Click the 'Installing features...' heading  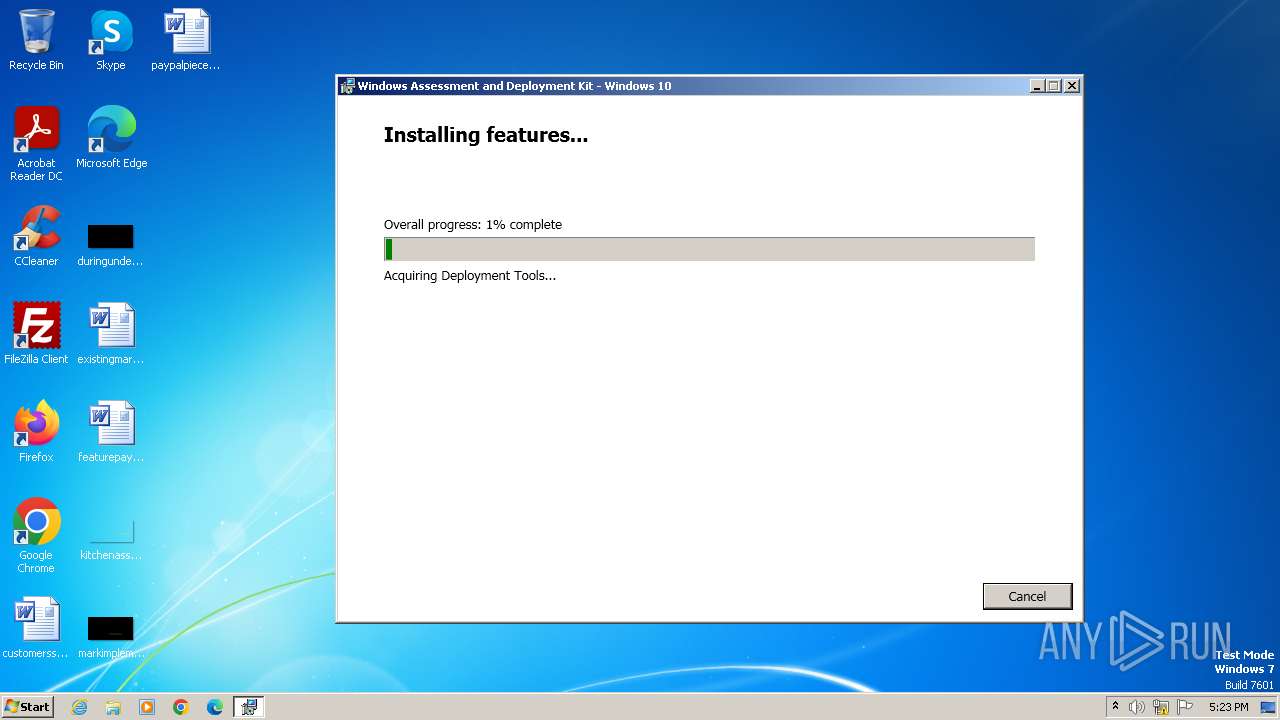click(486, 135)
